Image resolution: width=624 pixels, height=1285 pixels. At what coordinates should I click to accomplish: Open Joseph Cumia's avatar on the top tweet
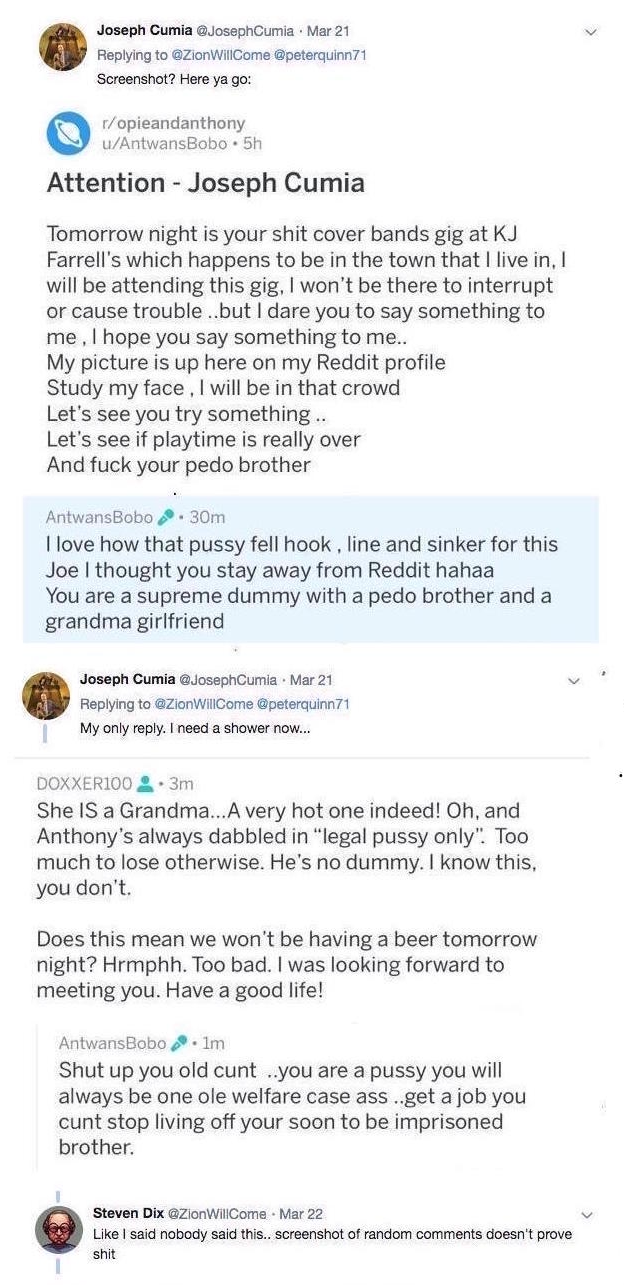[x=62, y=46]
